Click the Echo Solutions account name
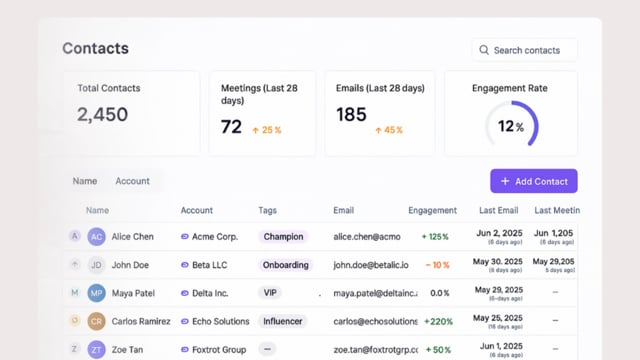The height and width of the screenshot is (360, 640). pos(220,321)
